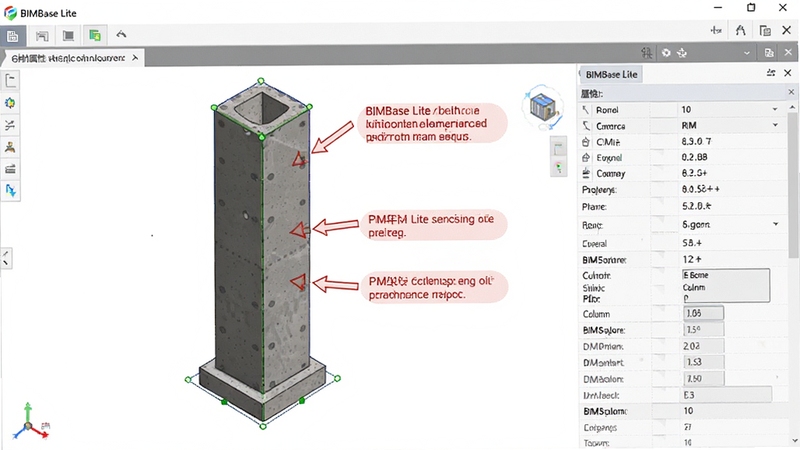
Task: Close the BIMBase Lite properties panel
Action: pyautogui.click(x=788, y=73)
